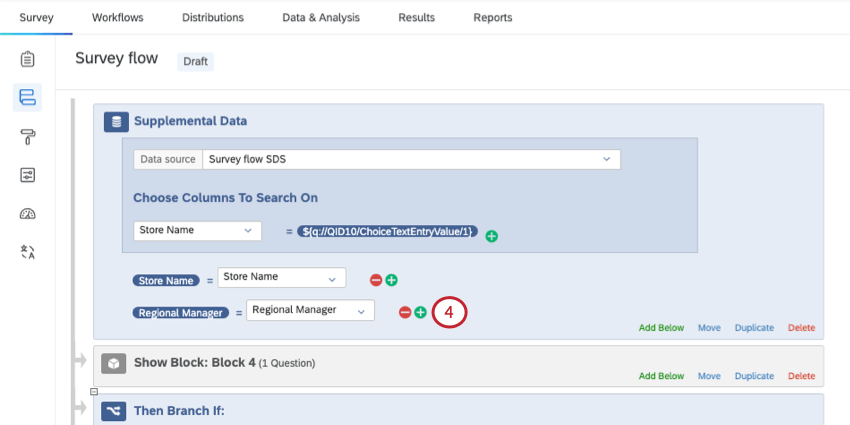The image size is (850, 425).
Task: Collapse the Then Branch If element
Action: click(x=94, y=391)
